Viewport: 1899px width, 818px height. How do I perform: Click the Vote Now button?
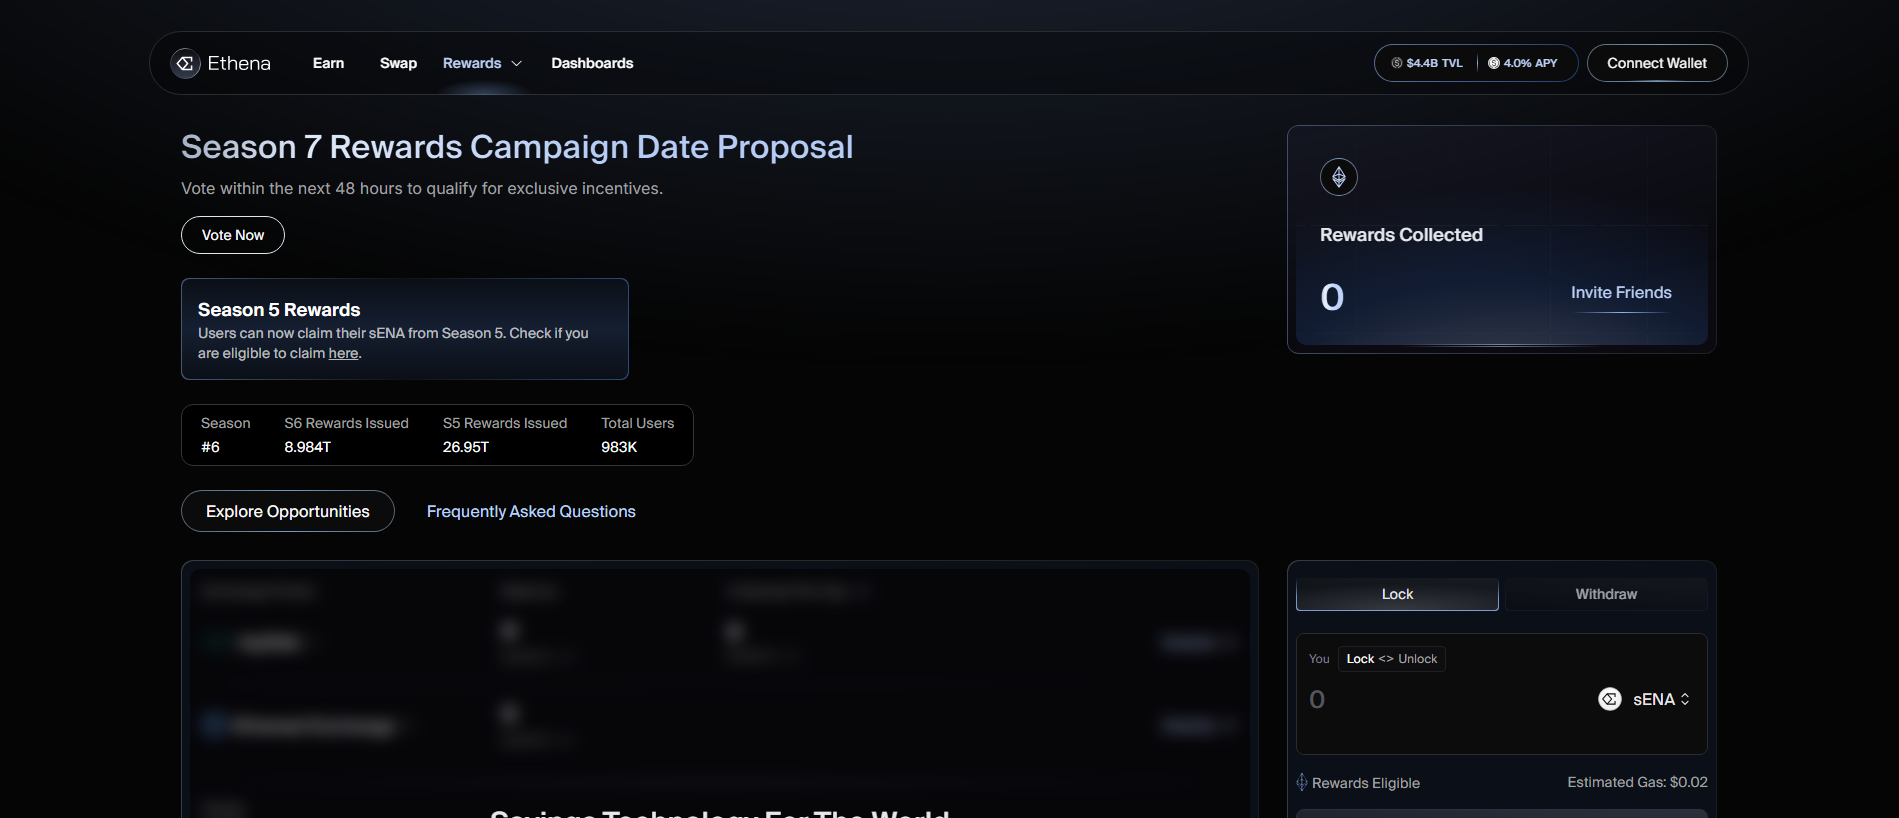233,235
